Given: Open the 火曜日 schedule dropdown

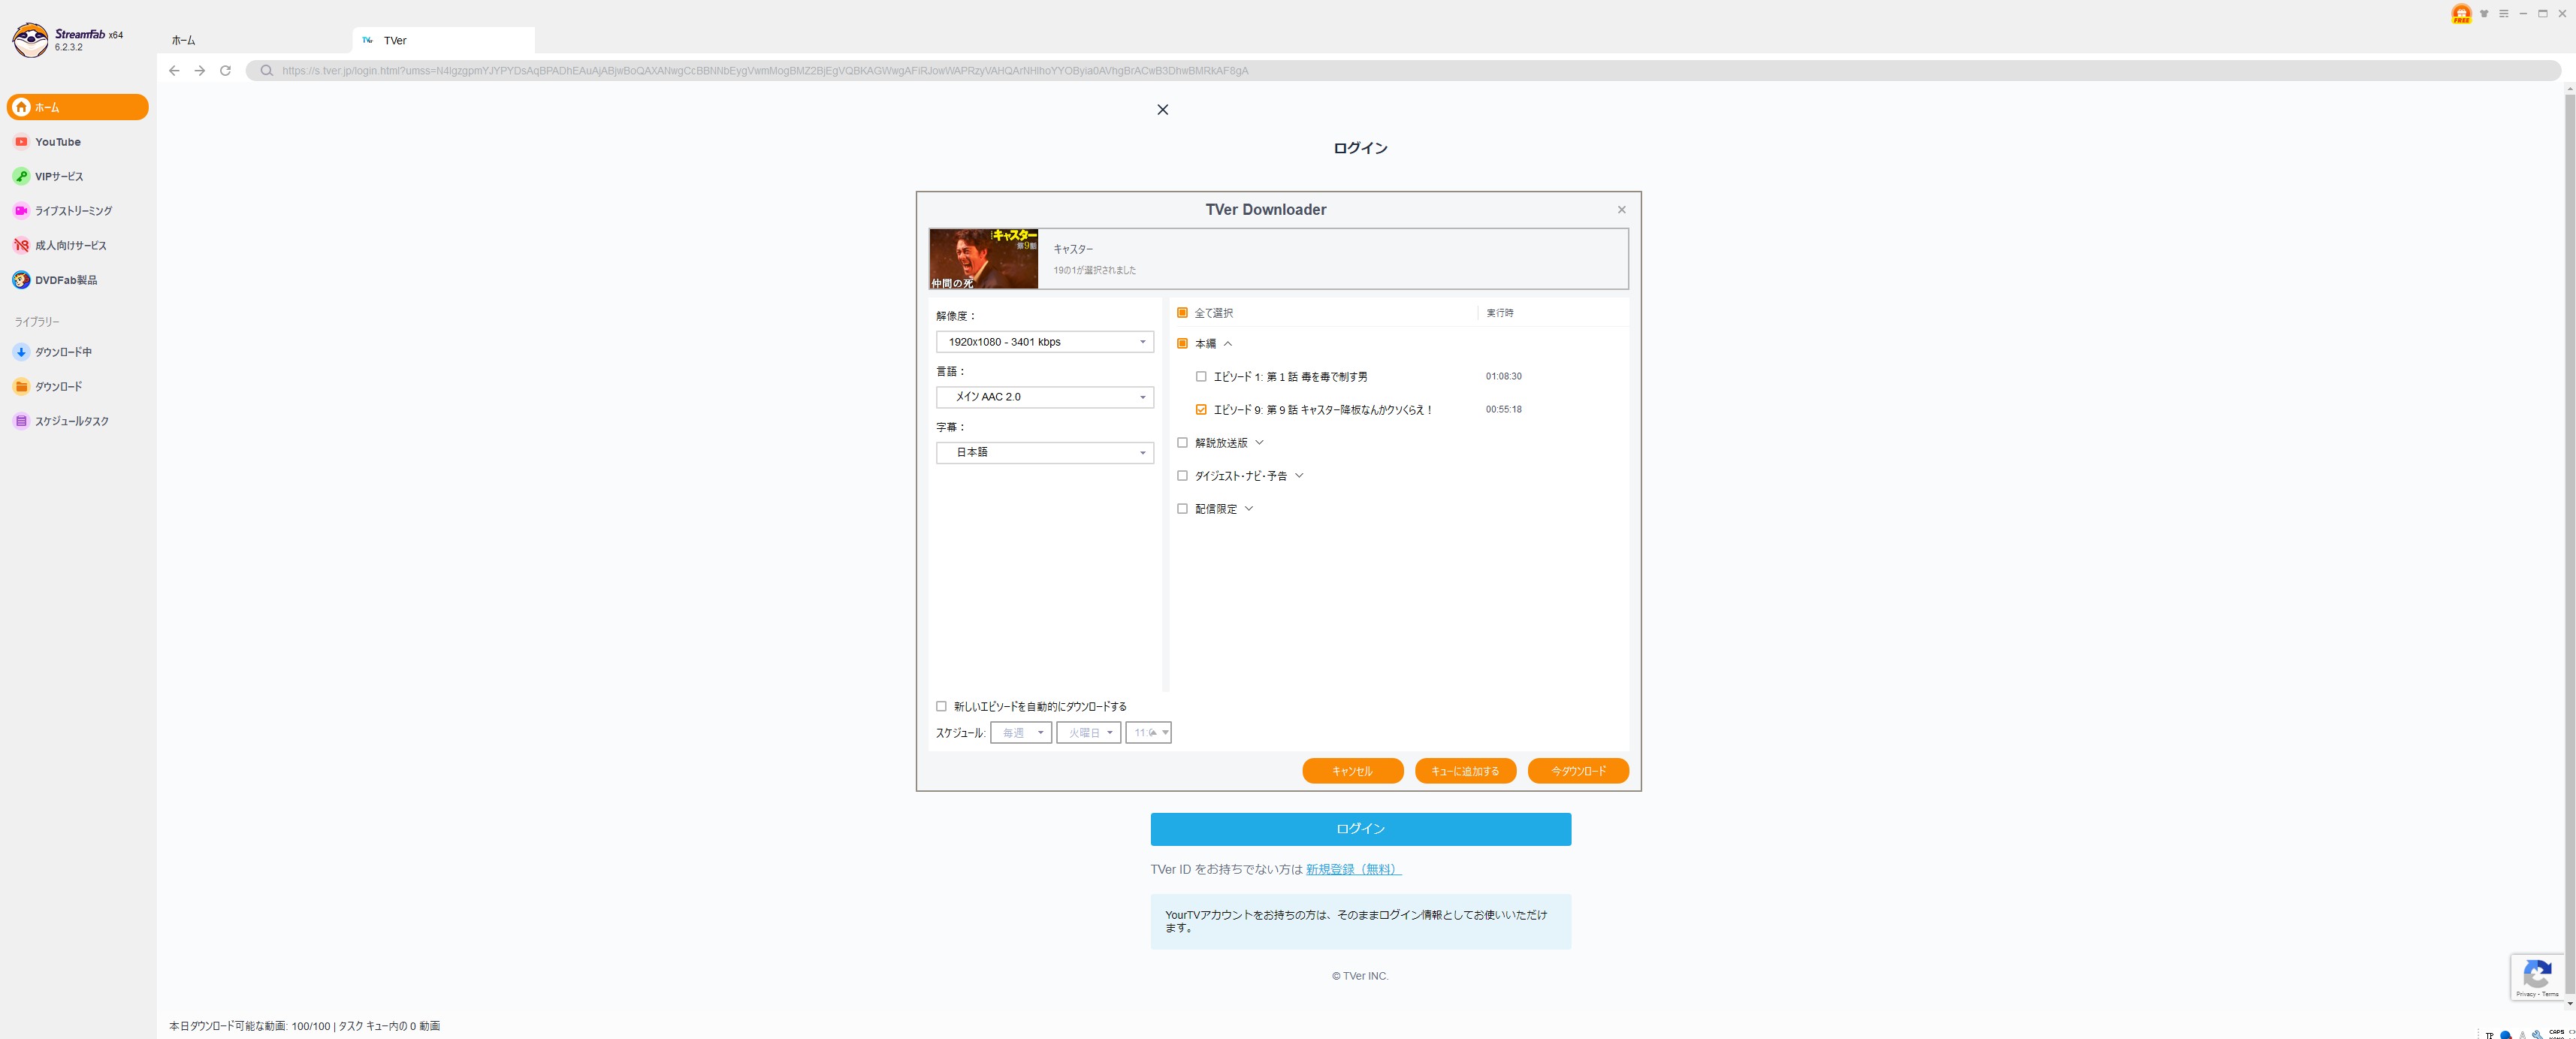Looking at the screenshot, I should pyautogui.click(x=1088, y=733).
